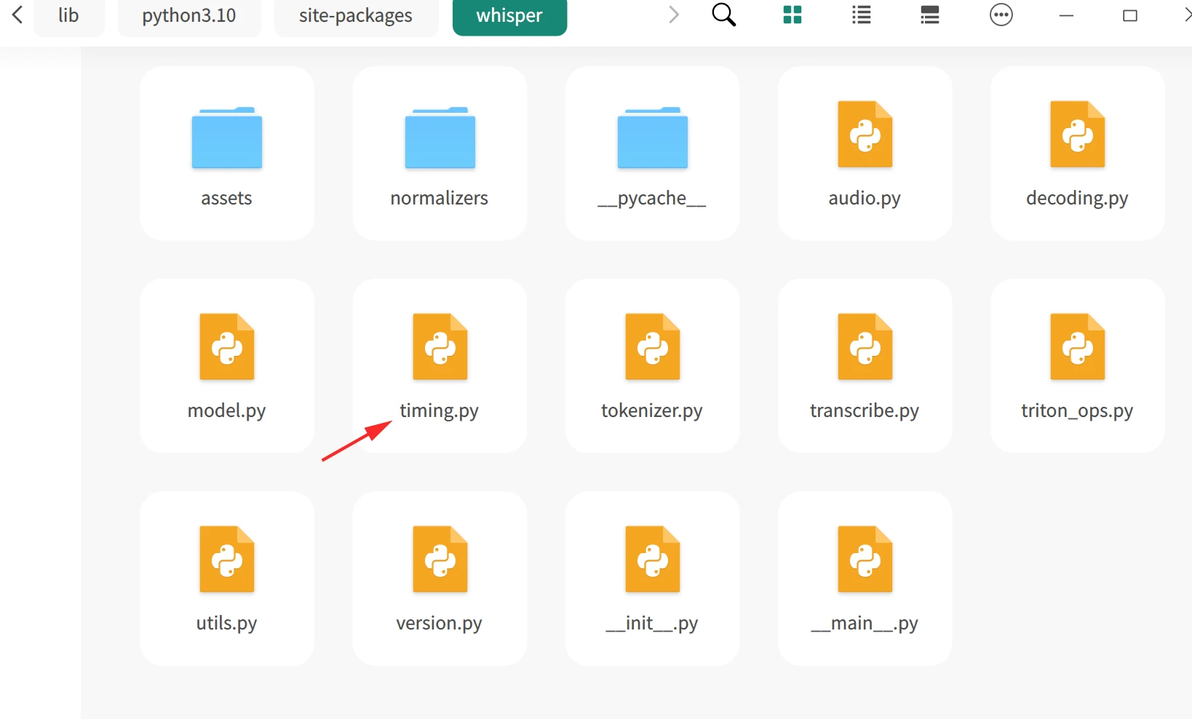Click the triton_ops.py file name

1077,410
